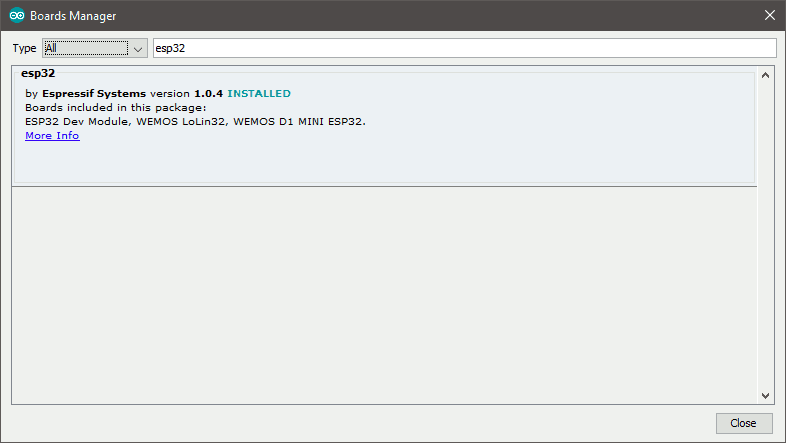The height and width of the screenshot is (443, 786).
Task: Click the INSTALLED status label
Action: coord(259,94)
